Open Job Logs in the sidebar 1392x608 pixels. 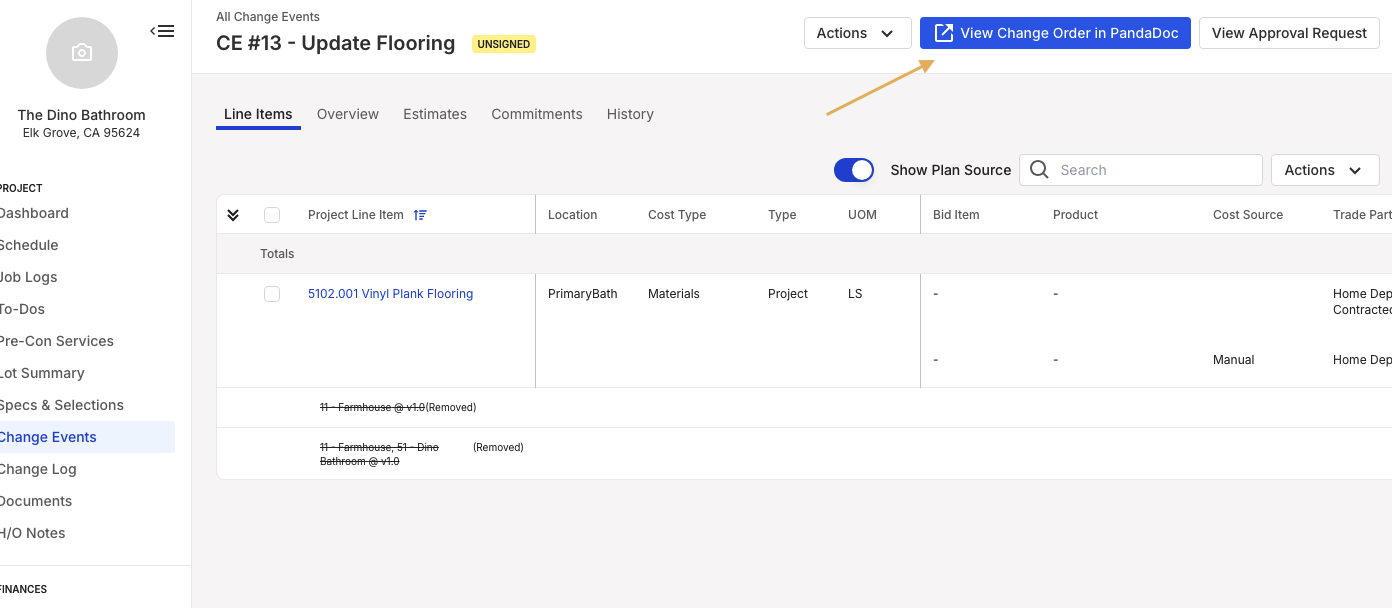coord(28,277)
